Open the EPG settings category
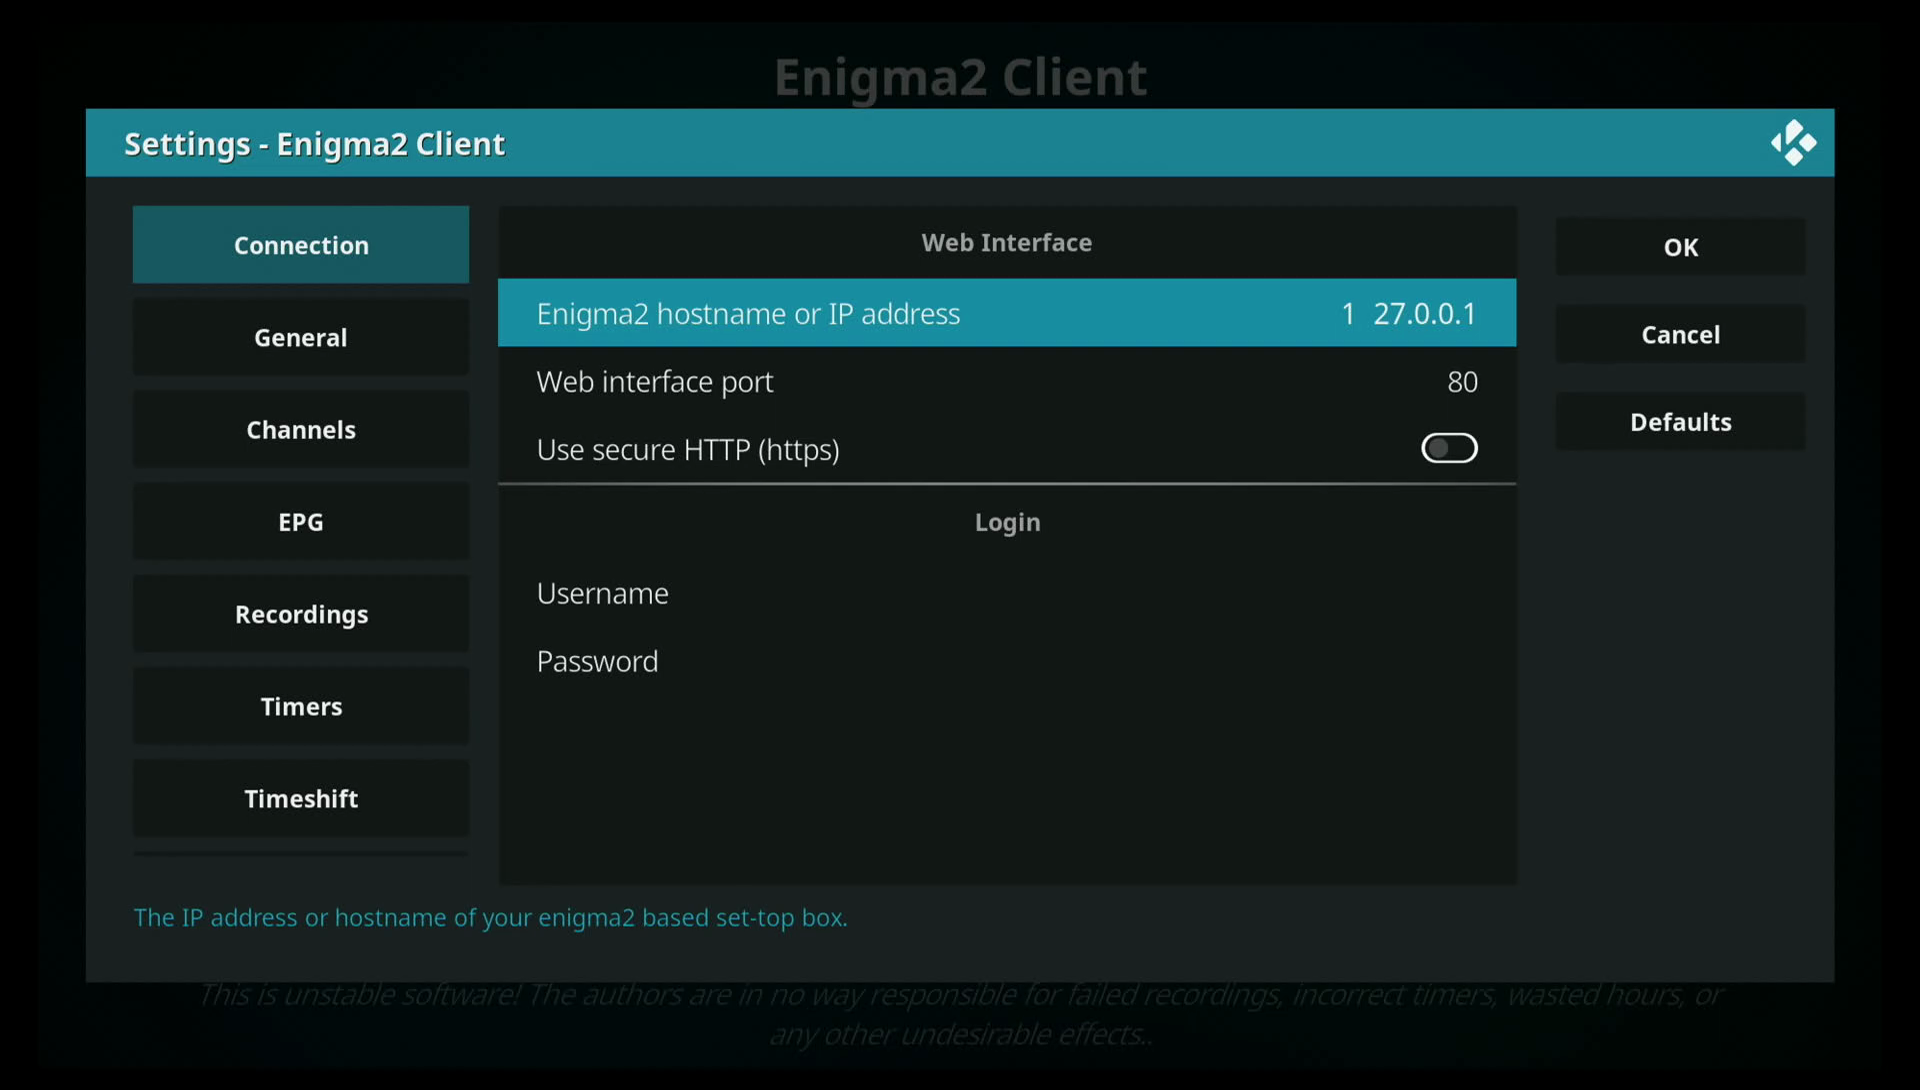This screenshot has width=1920, height=1090. pyautogui.click(x=301, y=522)
